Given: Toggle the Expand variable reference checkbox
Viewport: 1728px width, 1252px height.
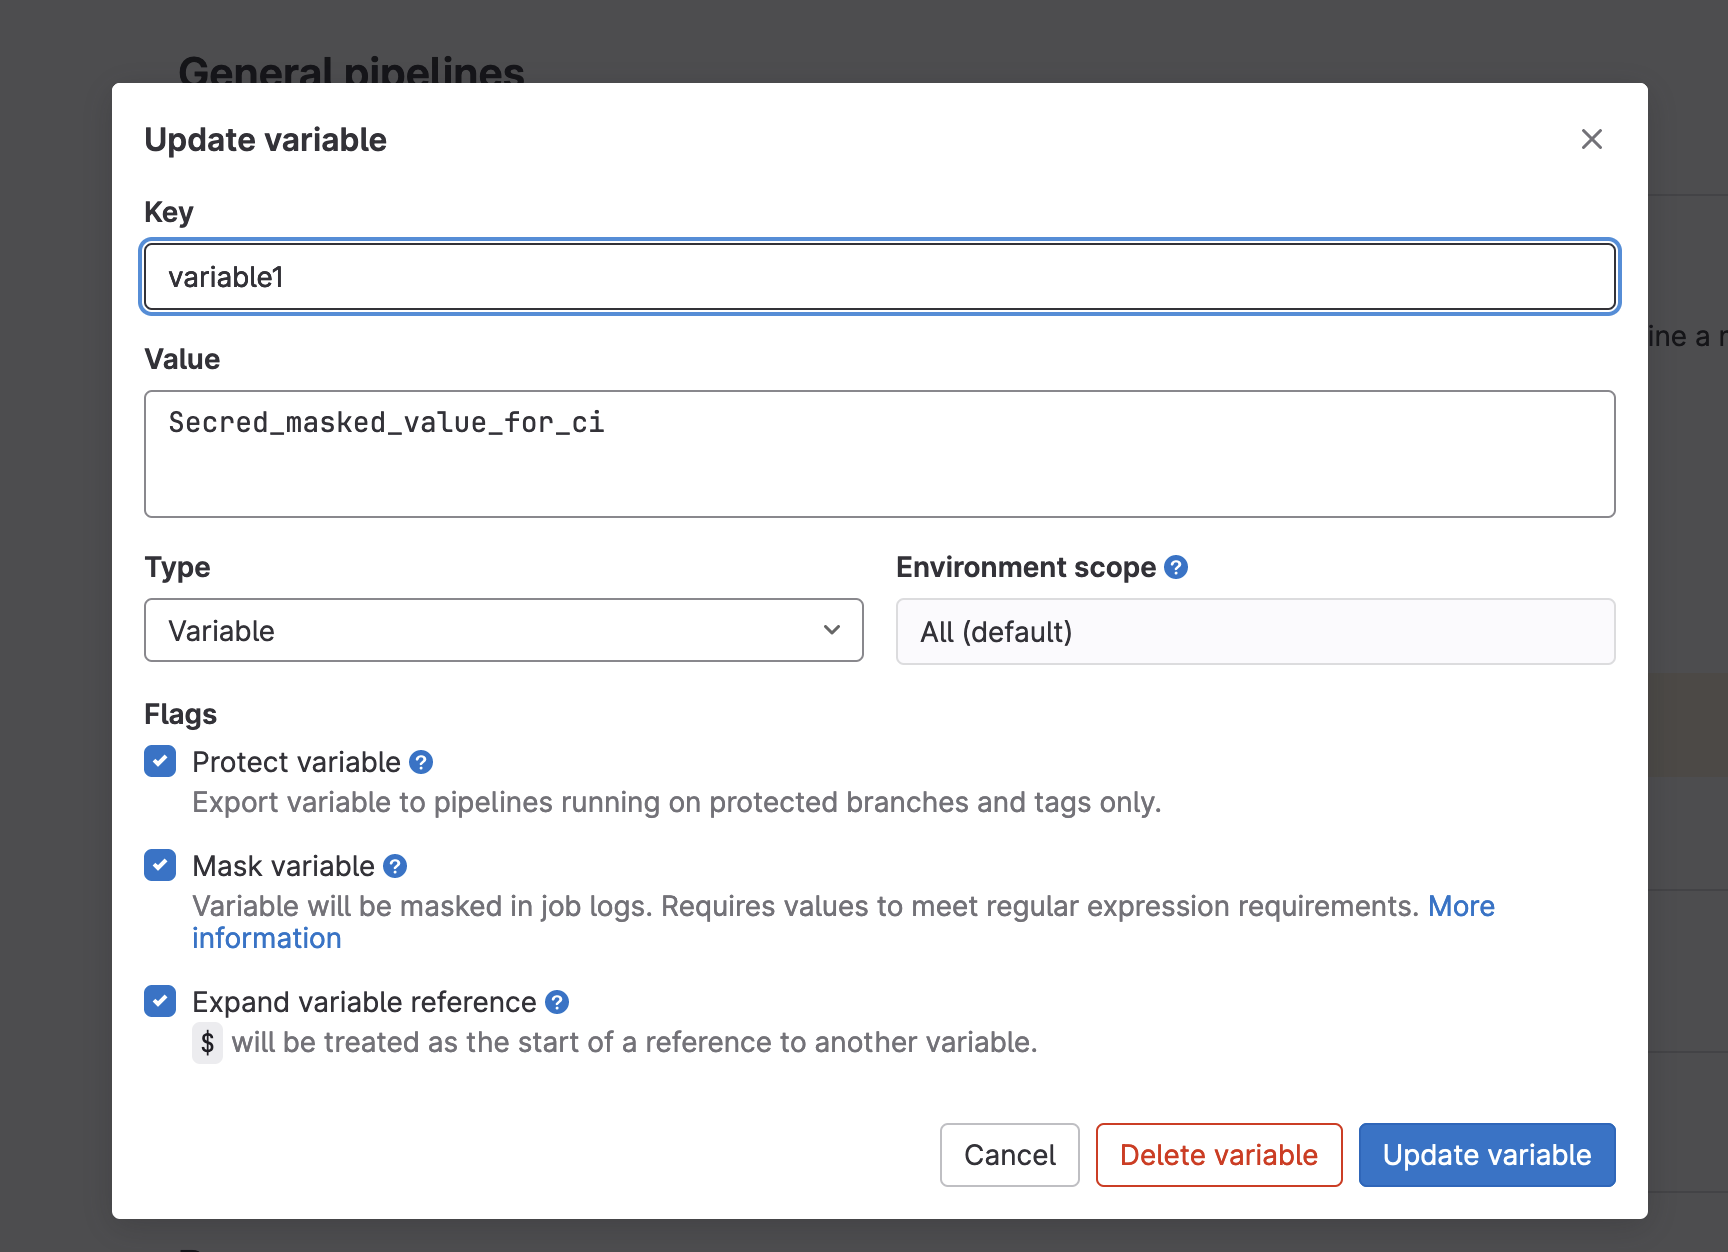Looking at the screenshot, I should tap(160, 1001).
